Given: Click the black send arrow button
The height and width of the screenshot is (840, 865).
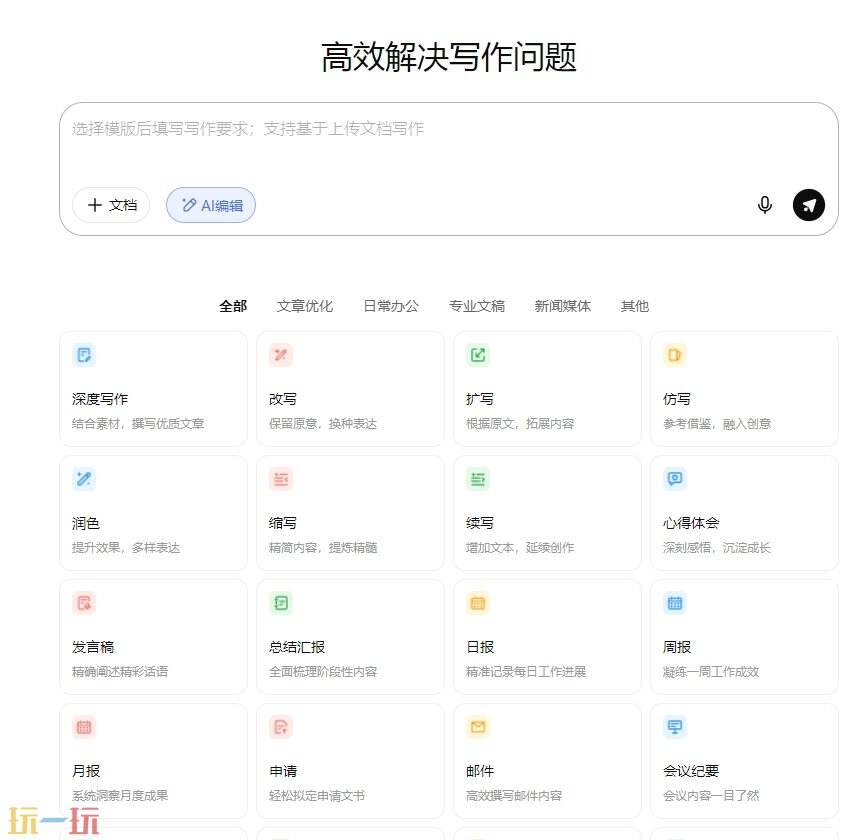Looking at the screenshot, I should (x=808, y=205).
